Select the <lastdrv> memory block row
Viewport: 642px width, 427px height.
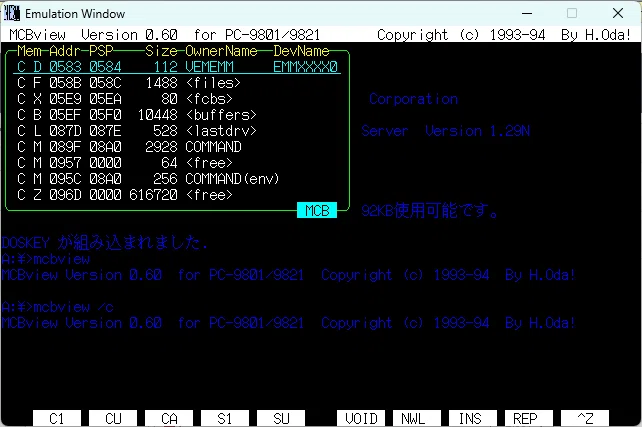[x=177, y=131]
